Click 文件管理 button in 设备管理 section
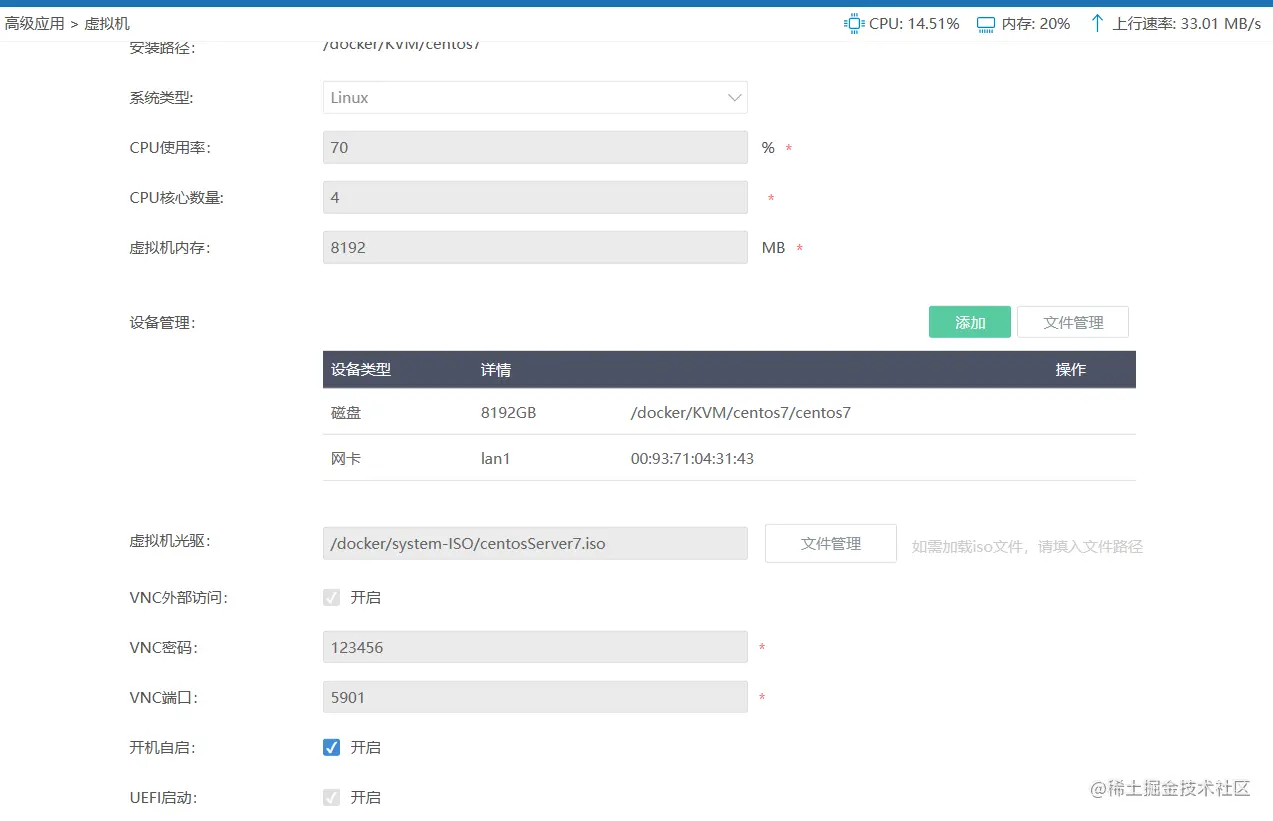1273x821 pixels. [1073, 322]
